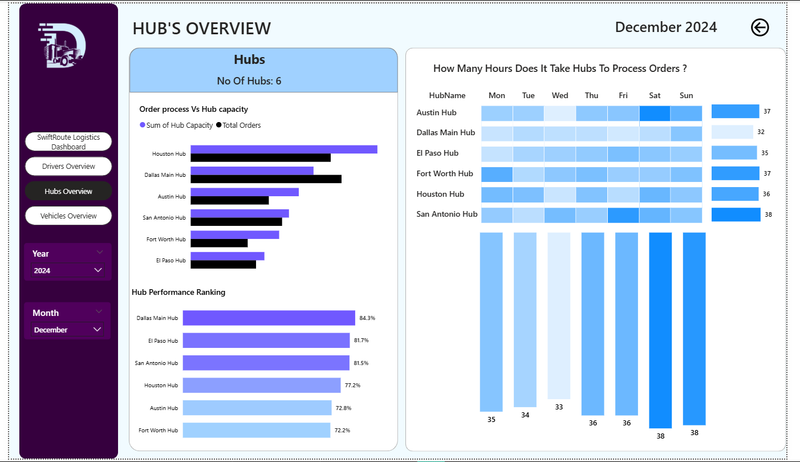Click Fort Worth Hub Monday heatmap cell
Image resolution: width=800 pixels, height=462 pixels.
(x=496, y=174)
